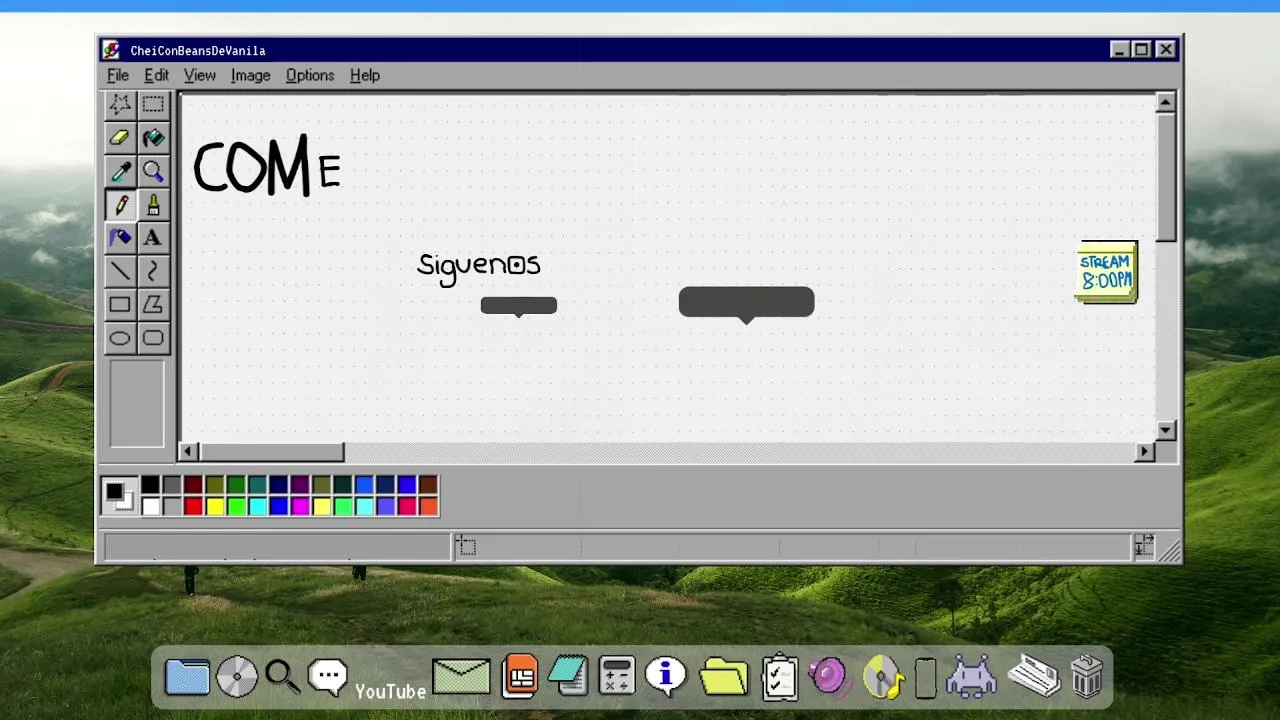Open the blue info bubble dock icon

point(666,677)
